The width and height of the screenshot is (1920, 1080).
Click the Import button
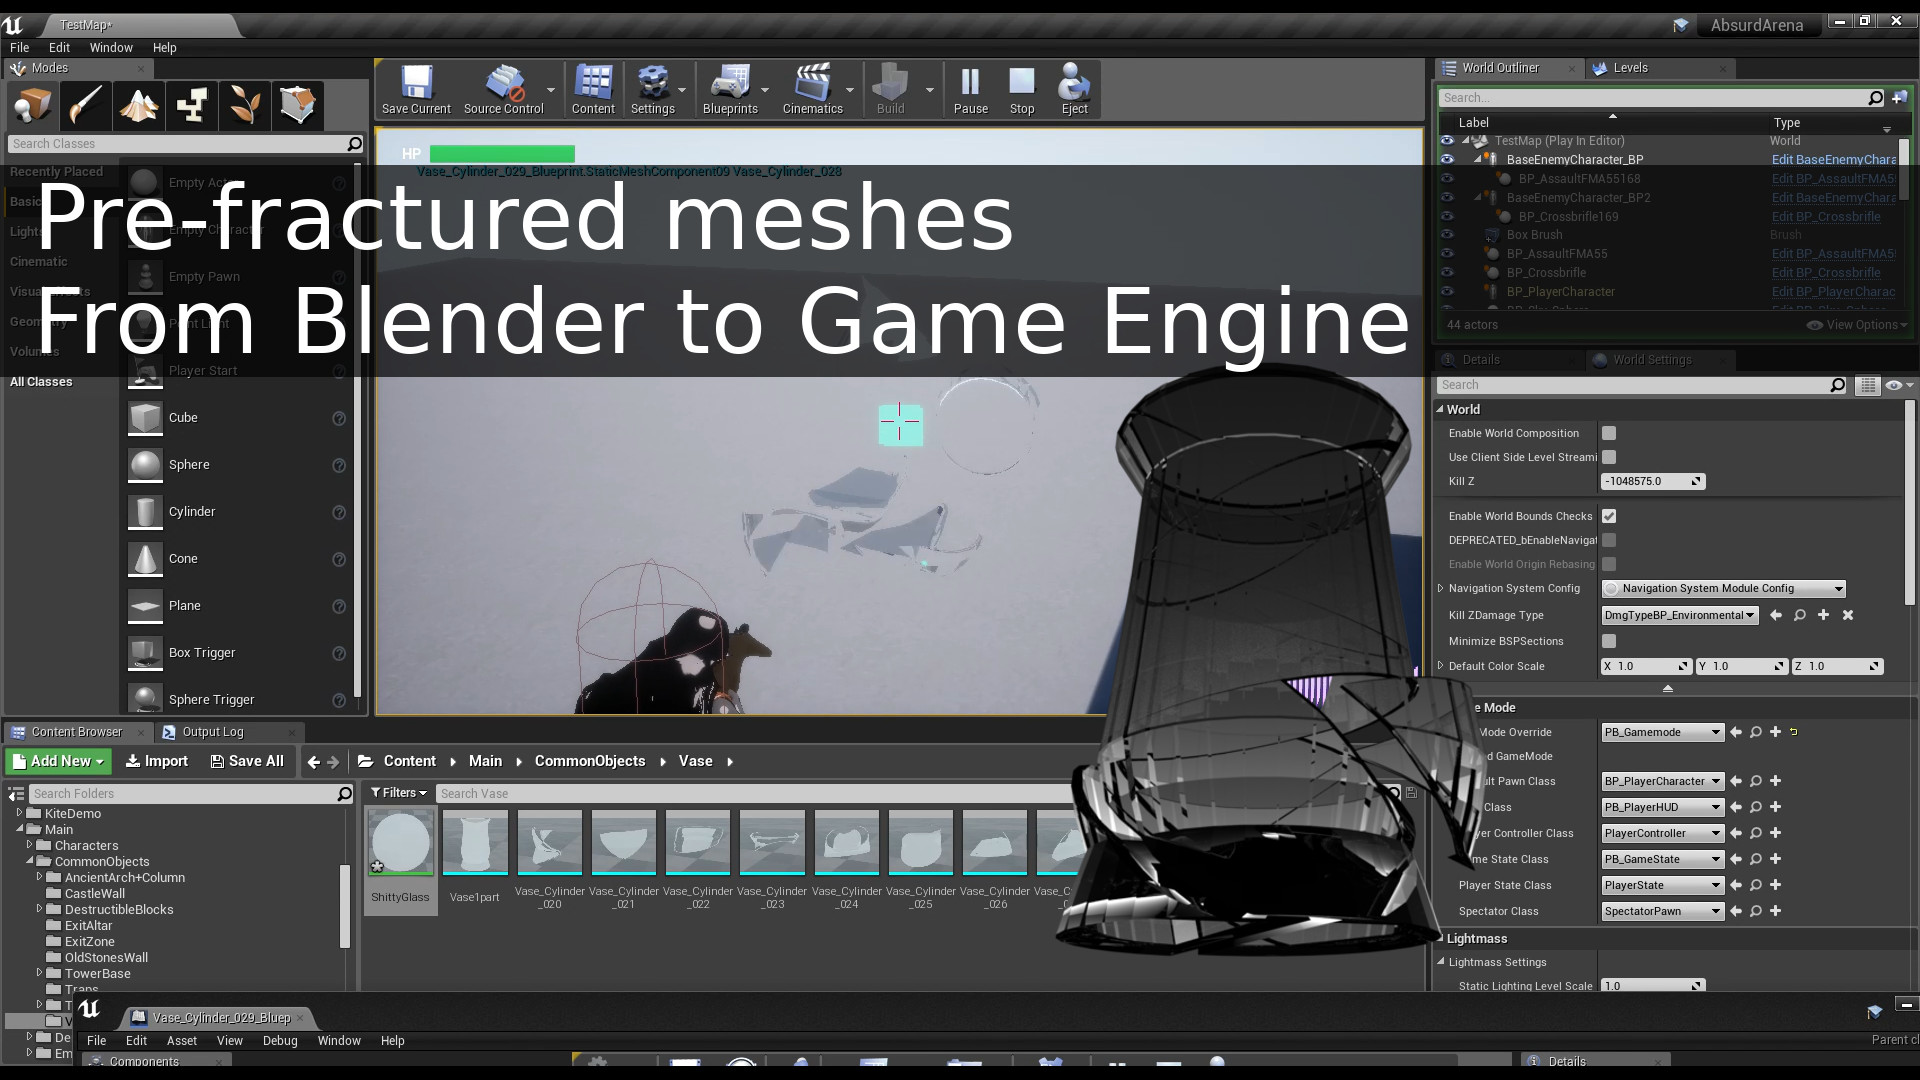[156, 762]
